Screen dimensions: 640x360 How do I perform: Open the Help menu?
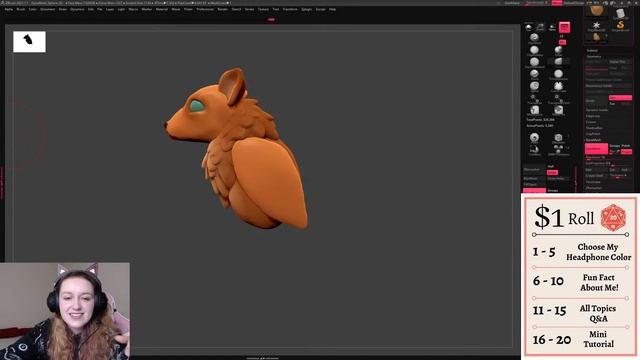(x=333, y=9)
